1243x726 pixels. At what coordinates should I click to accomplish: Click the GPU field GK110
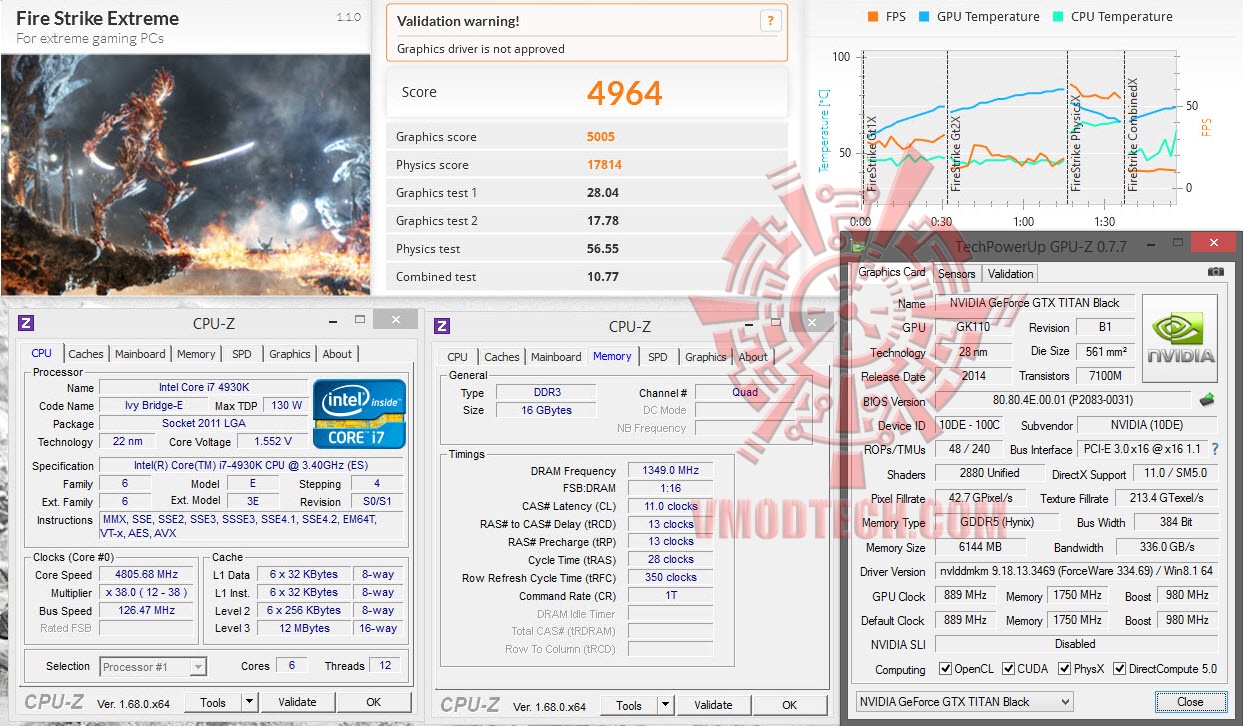[974, 327]
